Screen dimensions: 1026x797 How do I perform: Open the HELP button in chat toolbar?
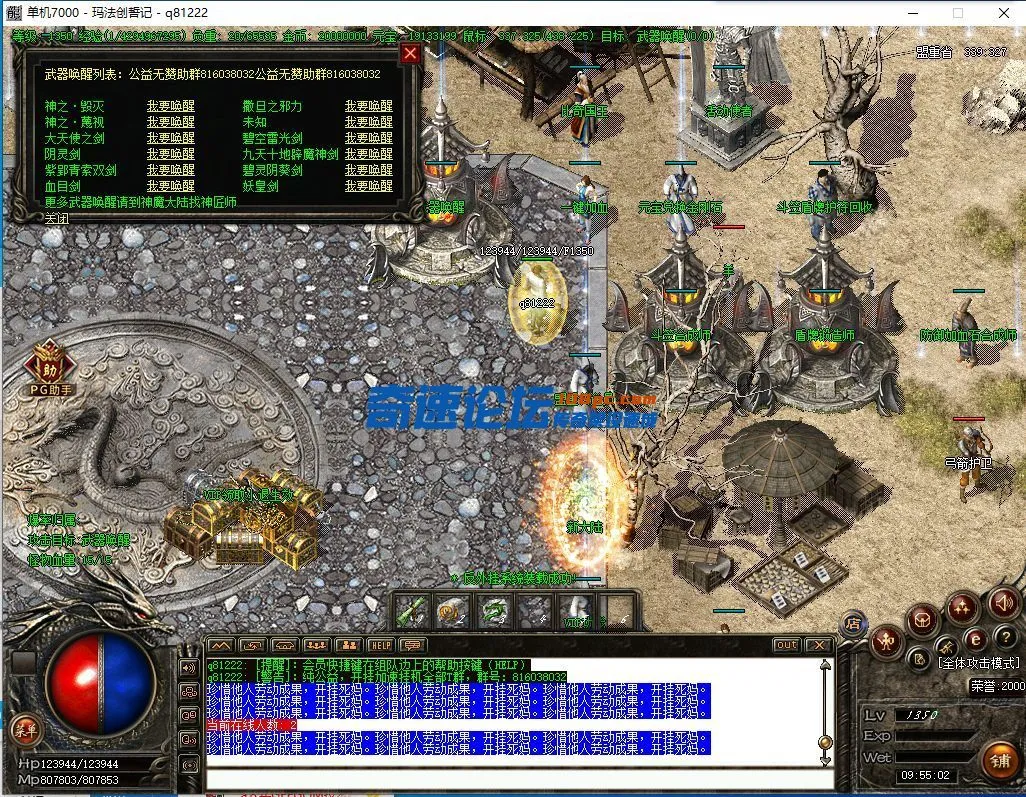click(381, 645)
